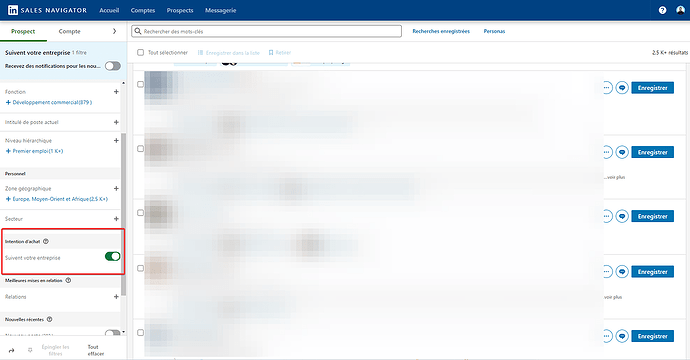Check the Tout sélectionner checkbox
Screen dimensions: 690x360
(140, 52)
